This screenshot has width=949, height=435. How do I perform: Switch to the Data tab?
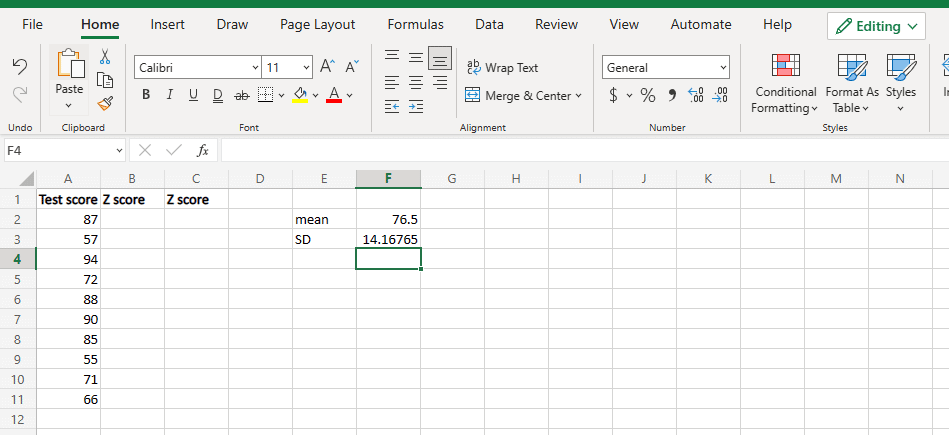pos(490,25)
